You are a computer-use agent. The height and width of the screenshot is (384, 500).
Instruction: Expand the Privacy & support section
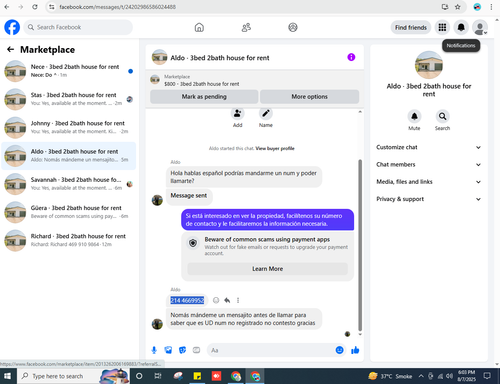(x=429, y=199)
